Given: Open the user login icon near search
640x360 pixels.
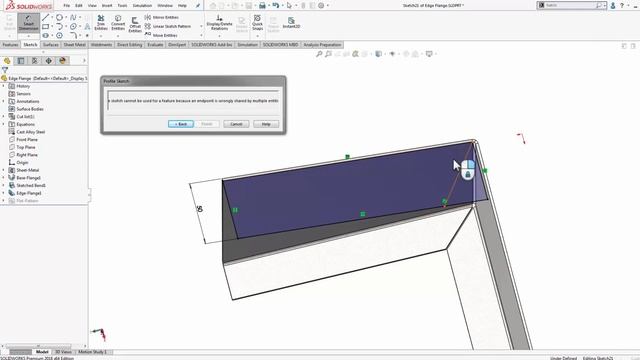Looking at the screenshot, I should (613, 6).
